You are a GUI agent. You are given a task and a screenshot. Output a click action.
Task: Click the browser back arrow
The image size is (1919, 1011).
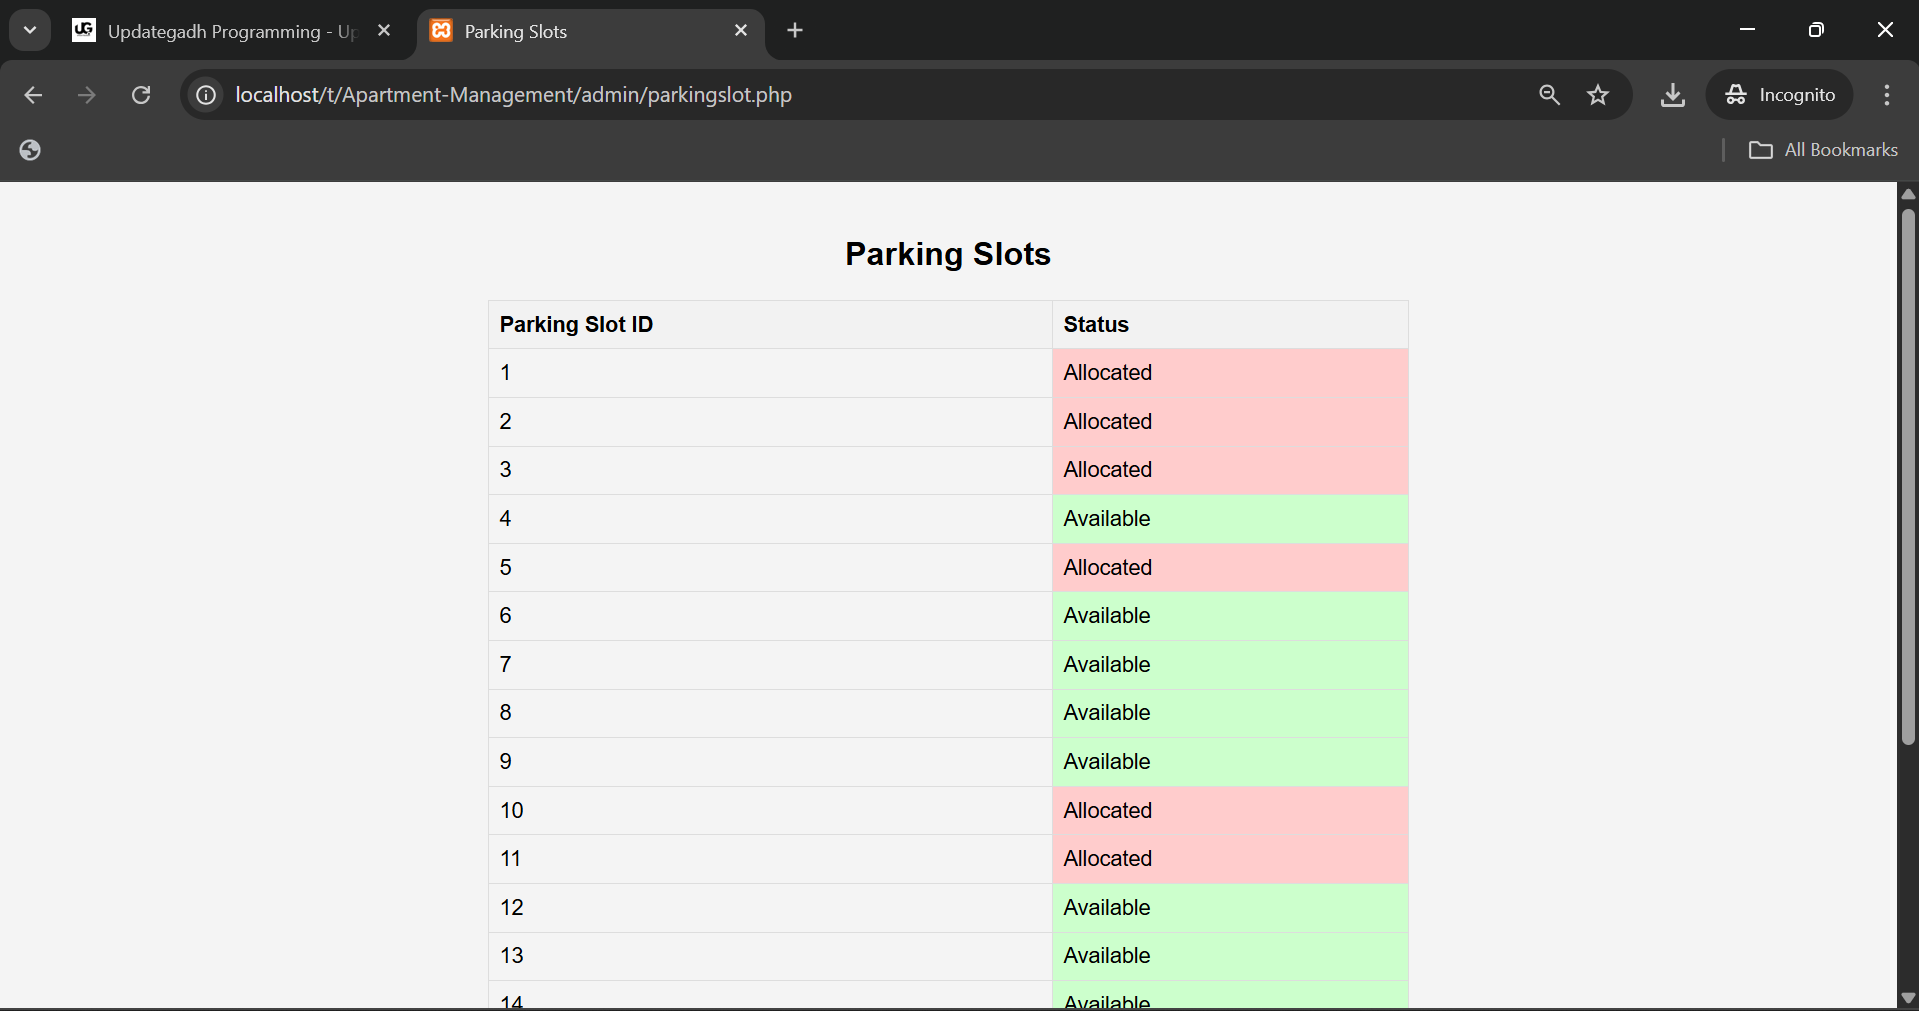tap(33, 95)
